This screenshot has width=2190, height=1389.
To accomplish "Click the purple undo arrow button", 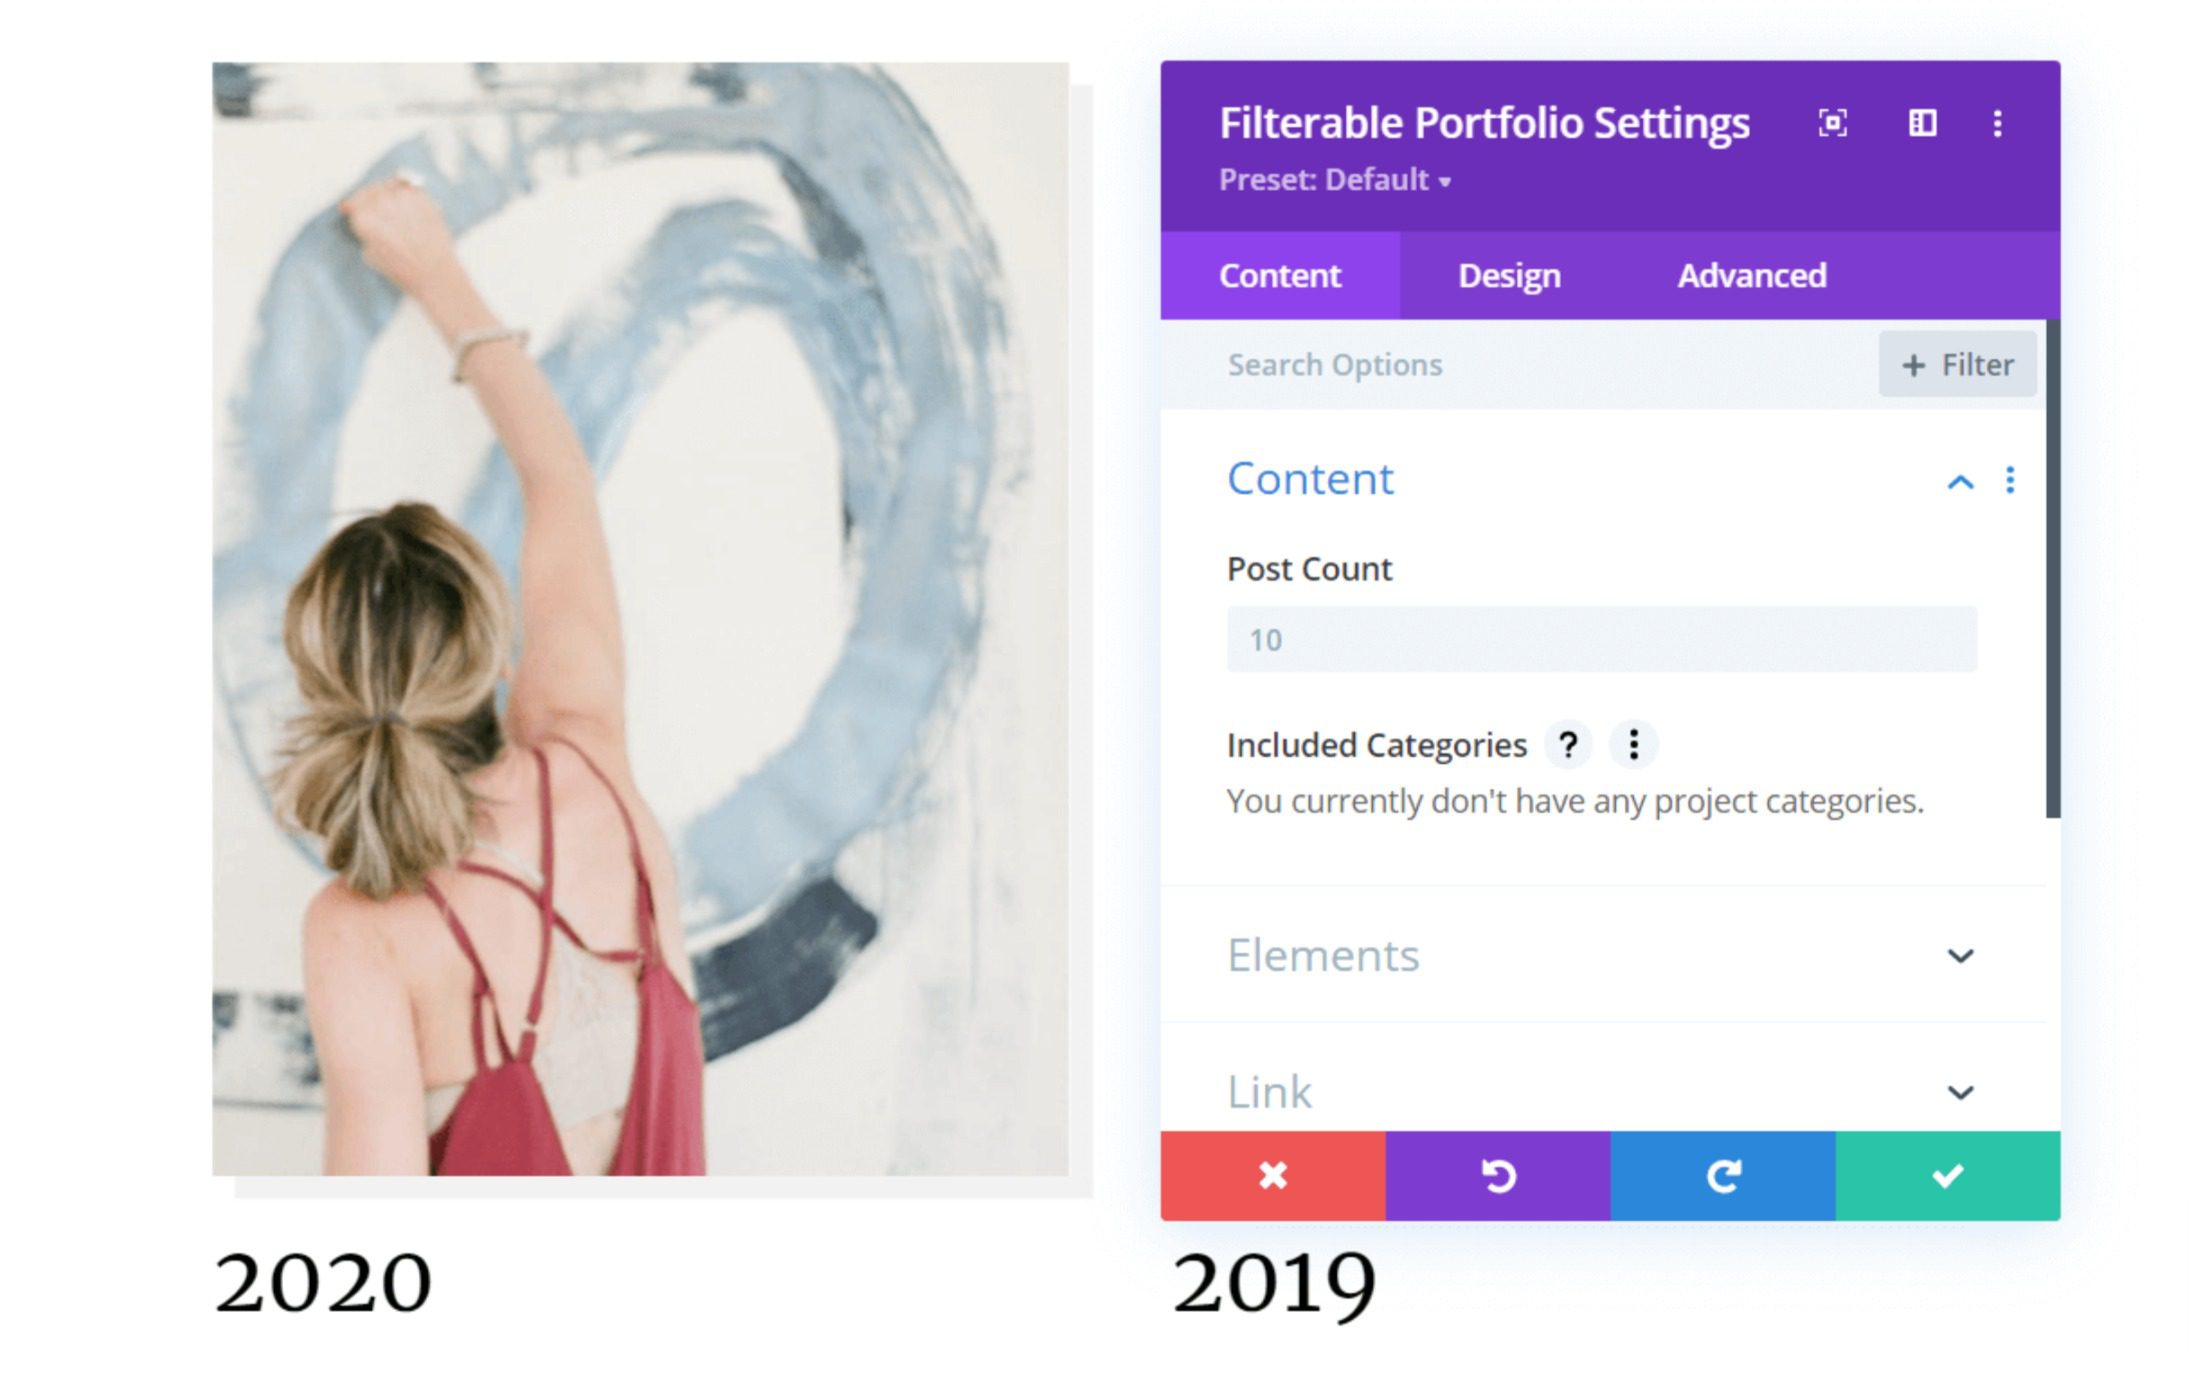I will [1498, 1176].
